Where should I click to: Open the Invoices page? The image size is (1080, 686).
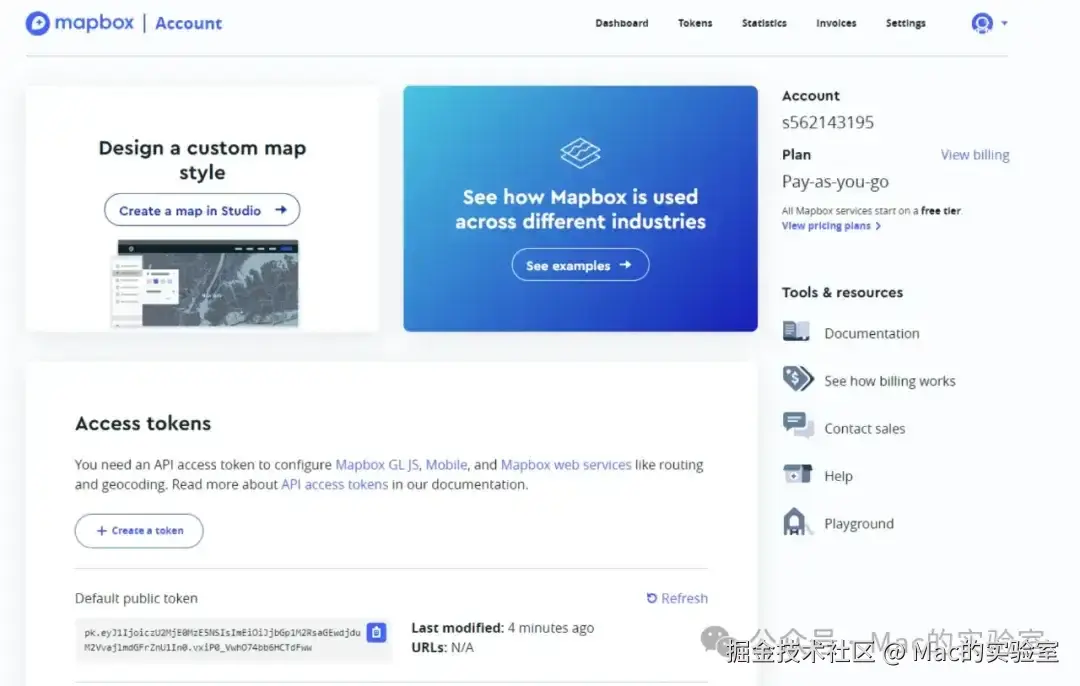(836, 23)
